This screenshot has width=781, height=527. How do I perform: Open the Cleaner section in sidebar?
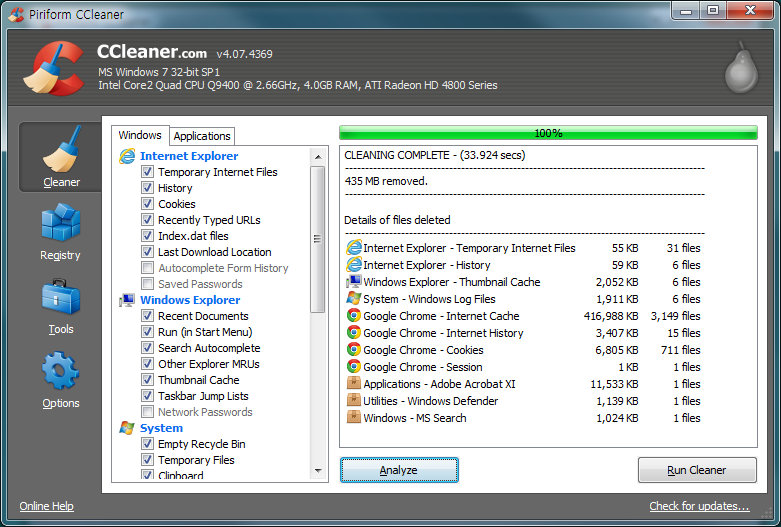click(x=61, y=157)
